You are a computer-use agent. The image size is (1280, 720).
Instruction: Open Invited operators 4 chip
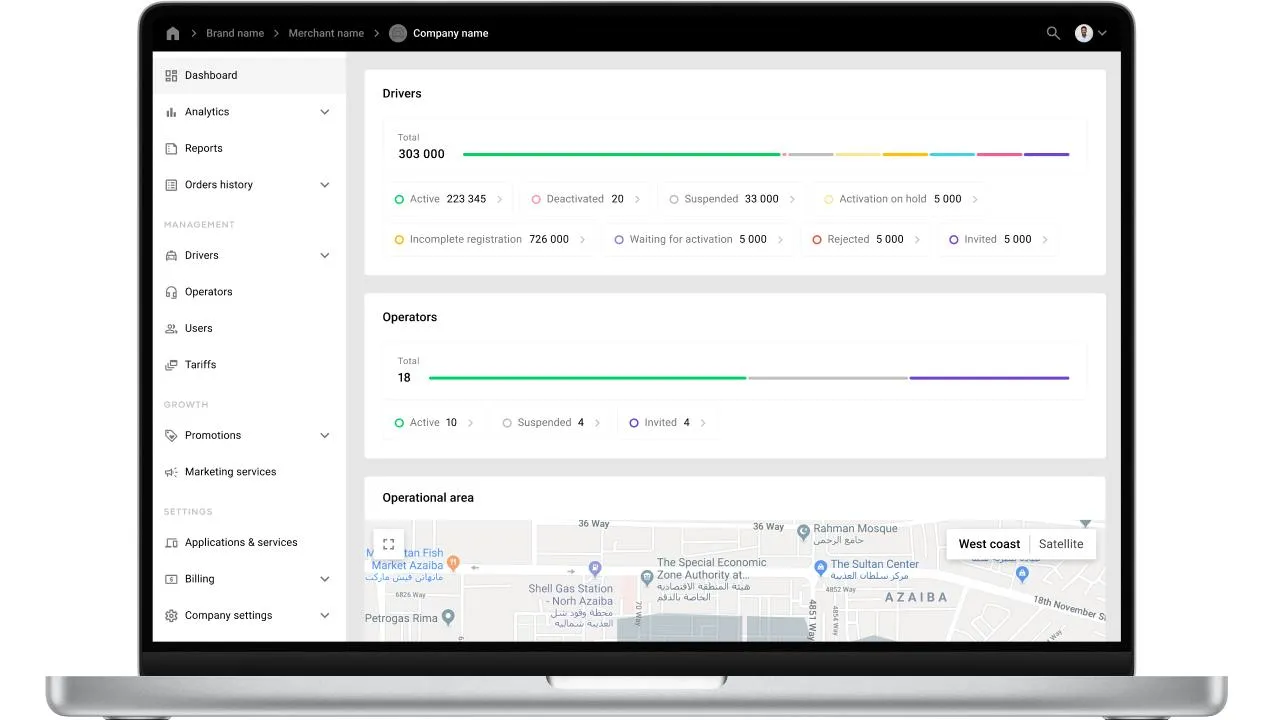[x=667, y=423]
